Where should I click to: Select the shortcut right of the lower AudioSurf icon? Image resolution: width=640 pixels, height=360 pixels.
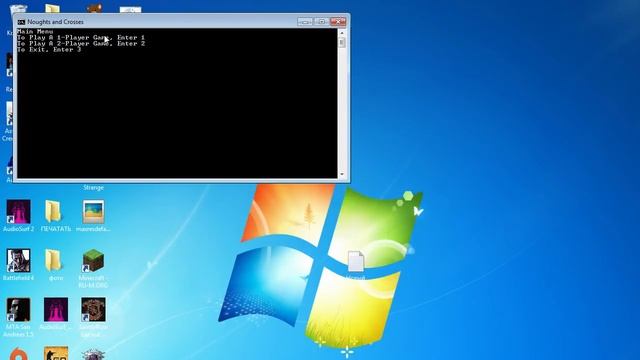pos(93,318)
